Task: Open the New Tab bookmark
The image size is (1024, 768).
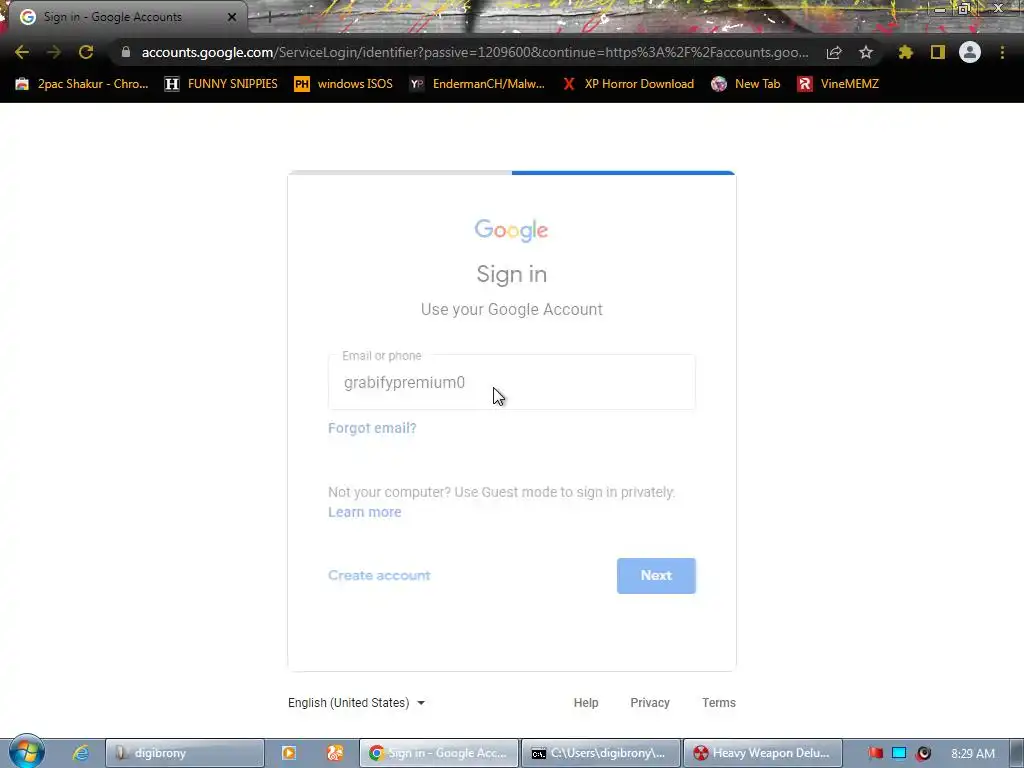Action: pos(746,84)
